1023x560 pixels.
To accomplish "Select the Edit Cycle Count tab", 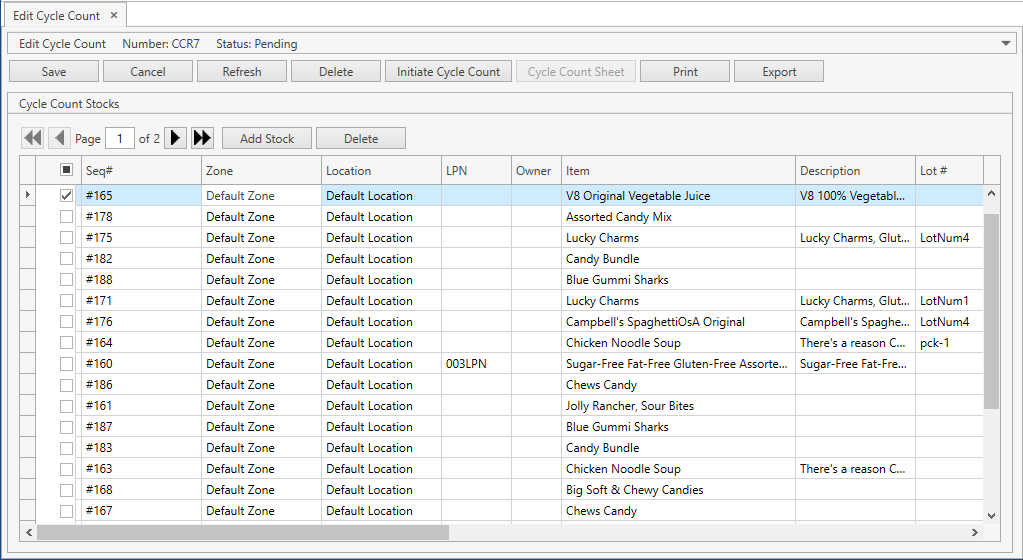I will click(x=56, y=16).
